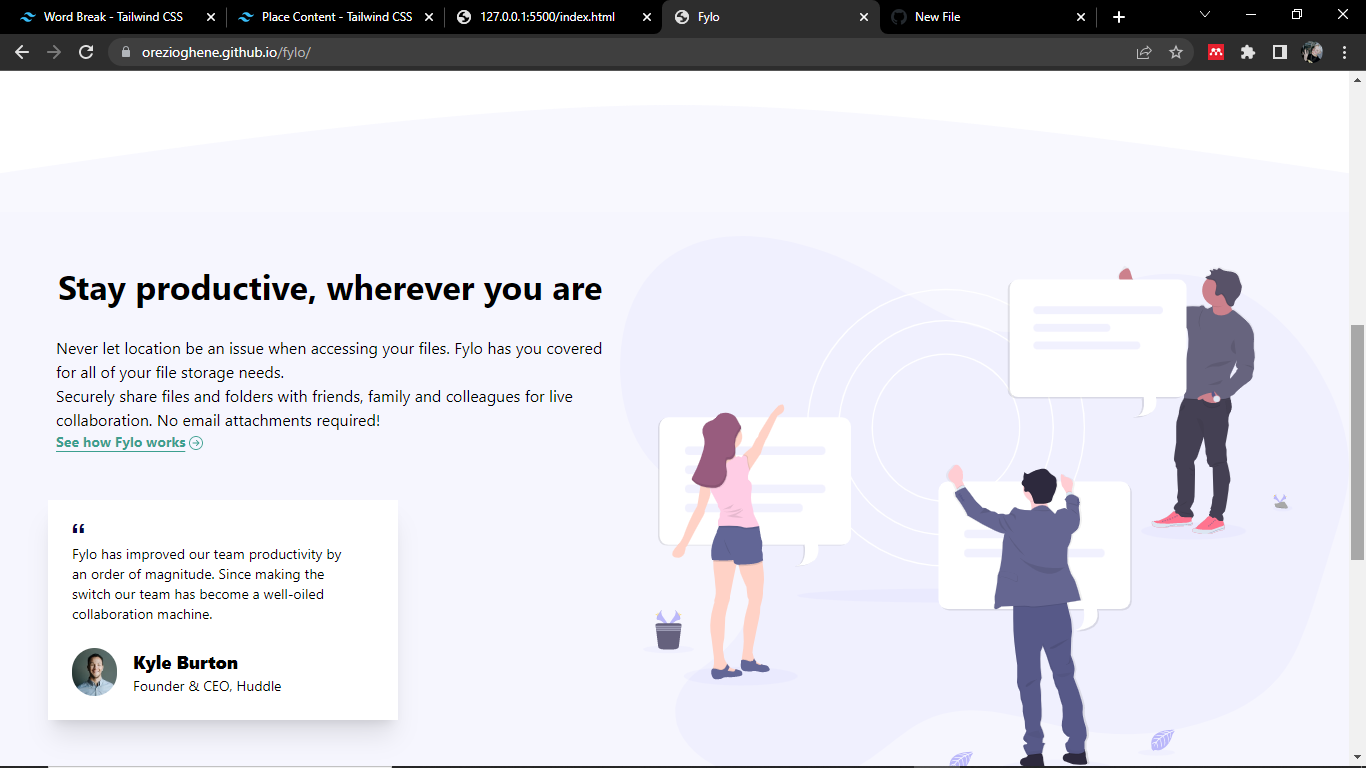The image size is (1366, 768).
Task: Click Kyle Burton's profile photo
Action: click(94, 672)
